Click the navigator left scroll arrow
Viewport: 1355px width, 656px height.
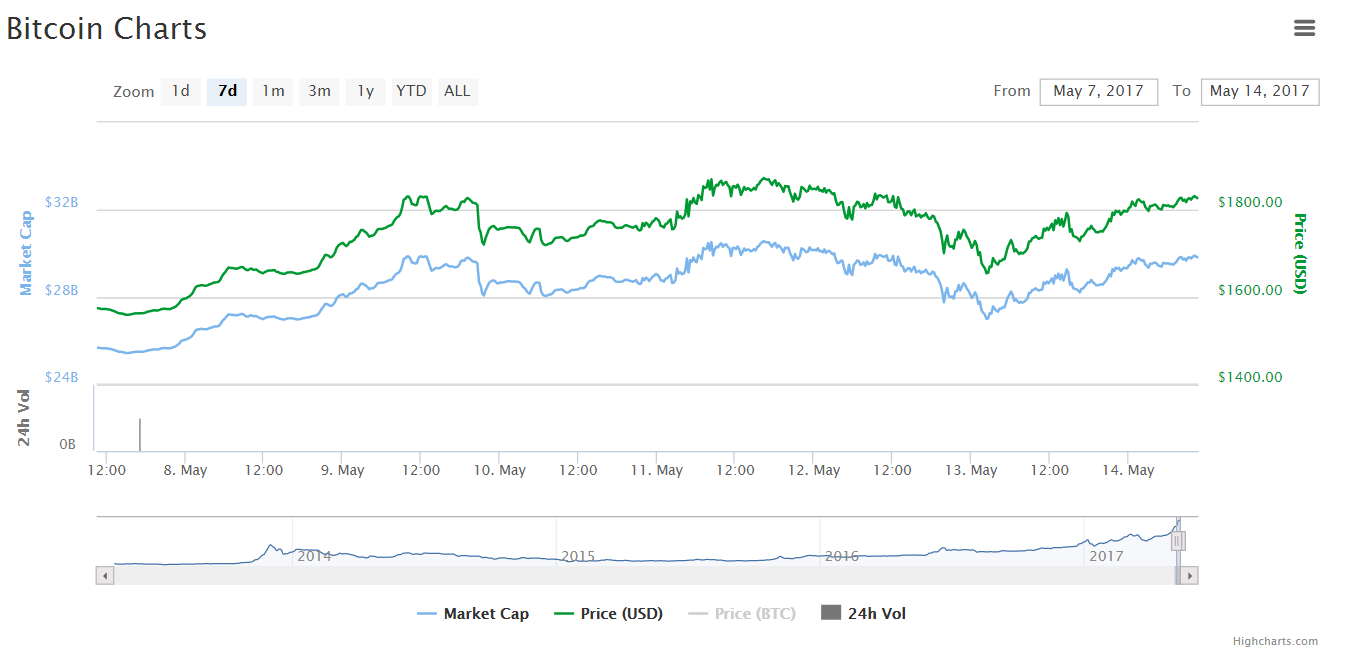coord(104,575)
